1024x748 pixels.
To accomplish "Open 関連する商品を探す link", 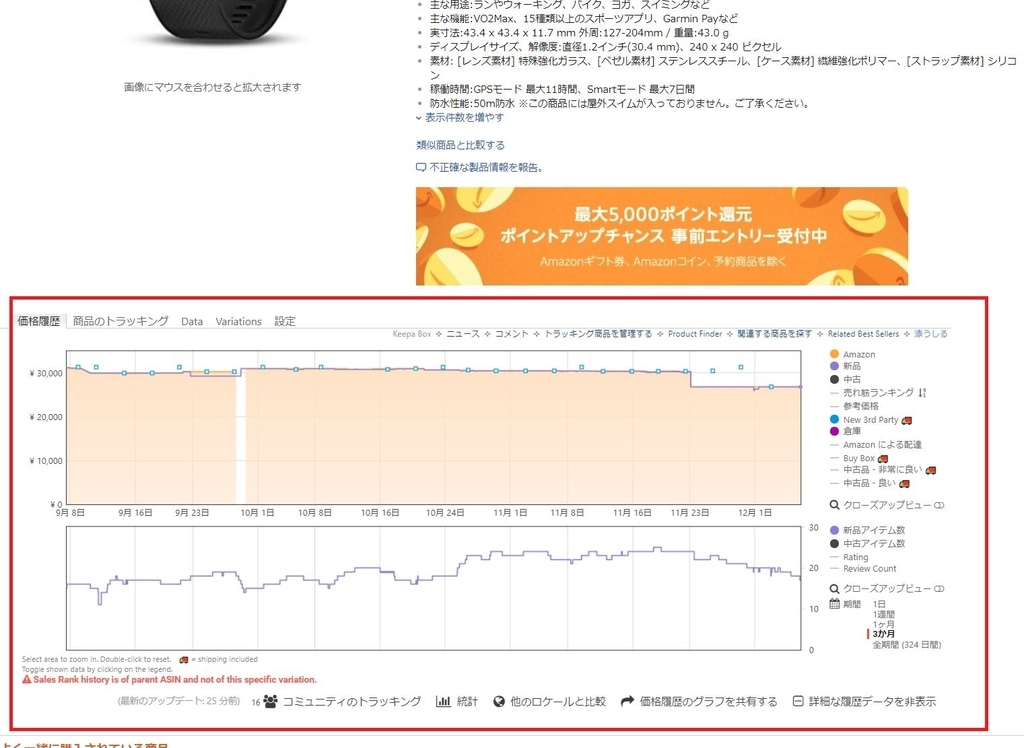I will pyautogui.click(x=775, y=334).
